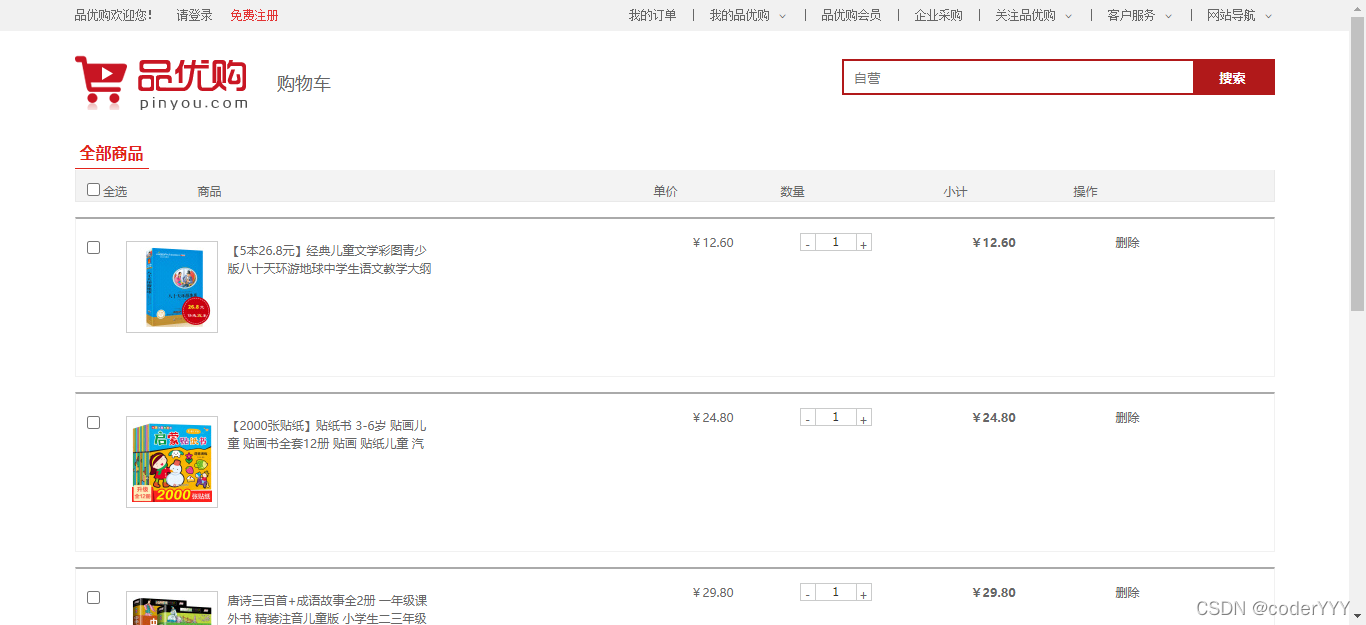This screenshot has width=1366, height=625.
Task: Click the search input field containing 自营
Action: [1018, 77]
